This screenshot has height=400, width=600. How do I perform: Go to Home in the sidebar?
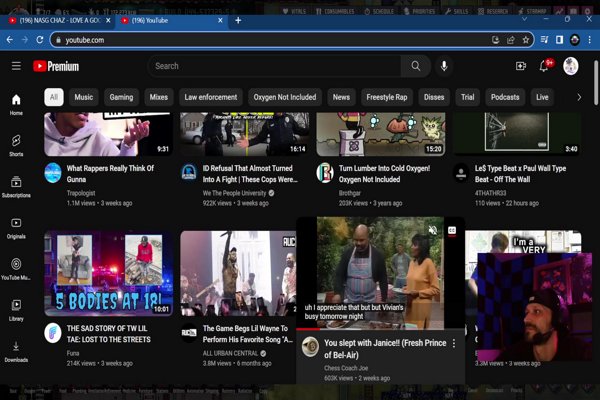[16, 104]
